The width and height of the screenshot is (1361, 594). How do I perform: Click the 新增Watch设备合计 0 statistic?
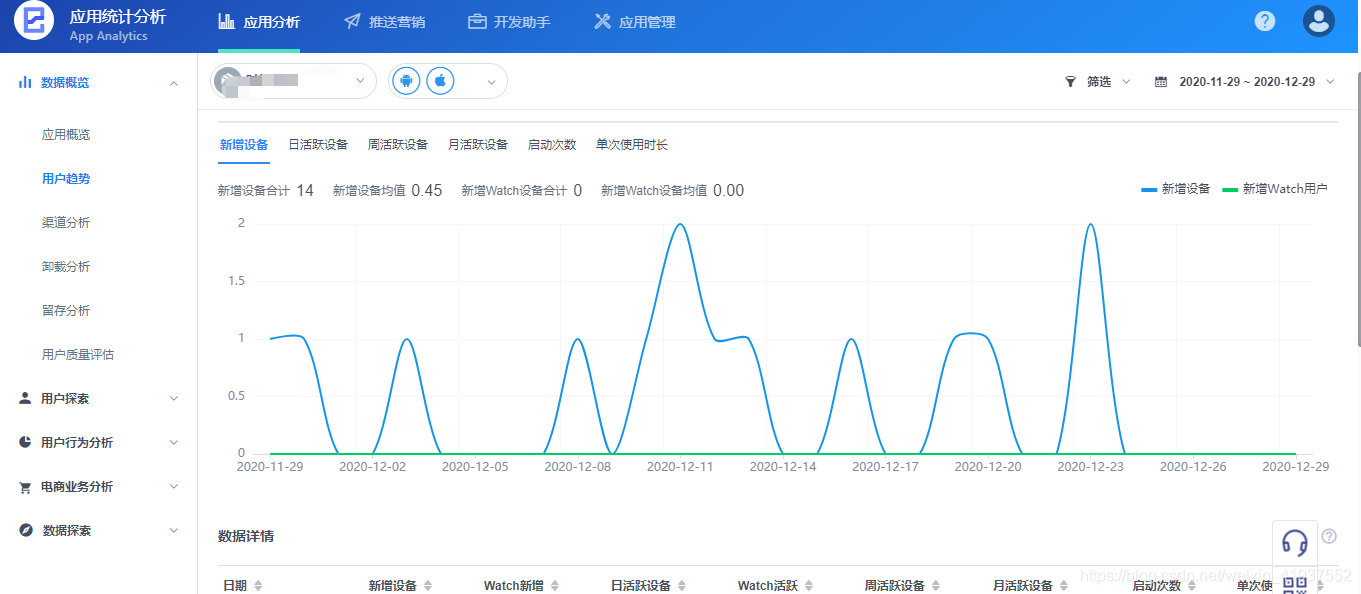(x=521, y=190)
